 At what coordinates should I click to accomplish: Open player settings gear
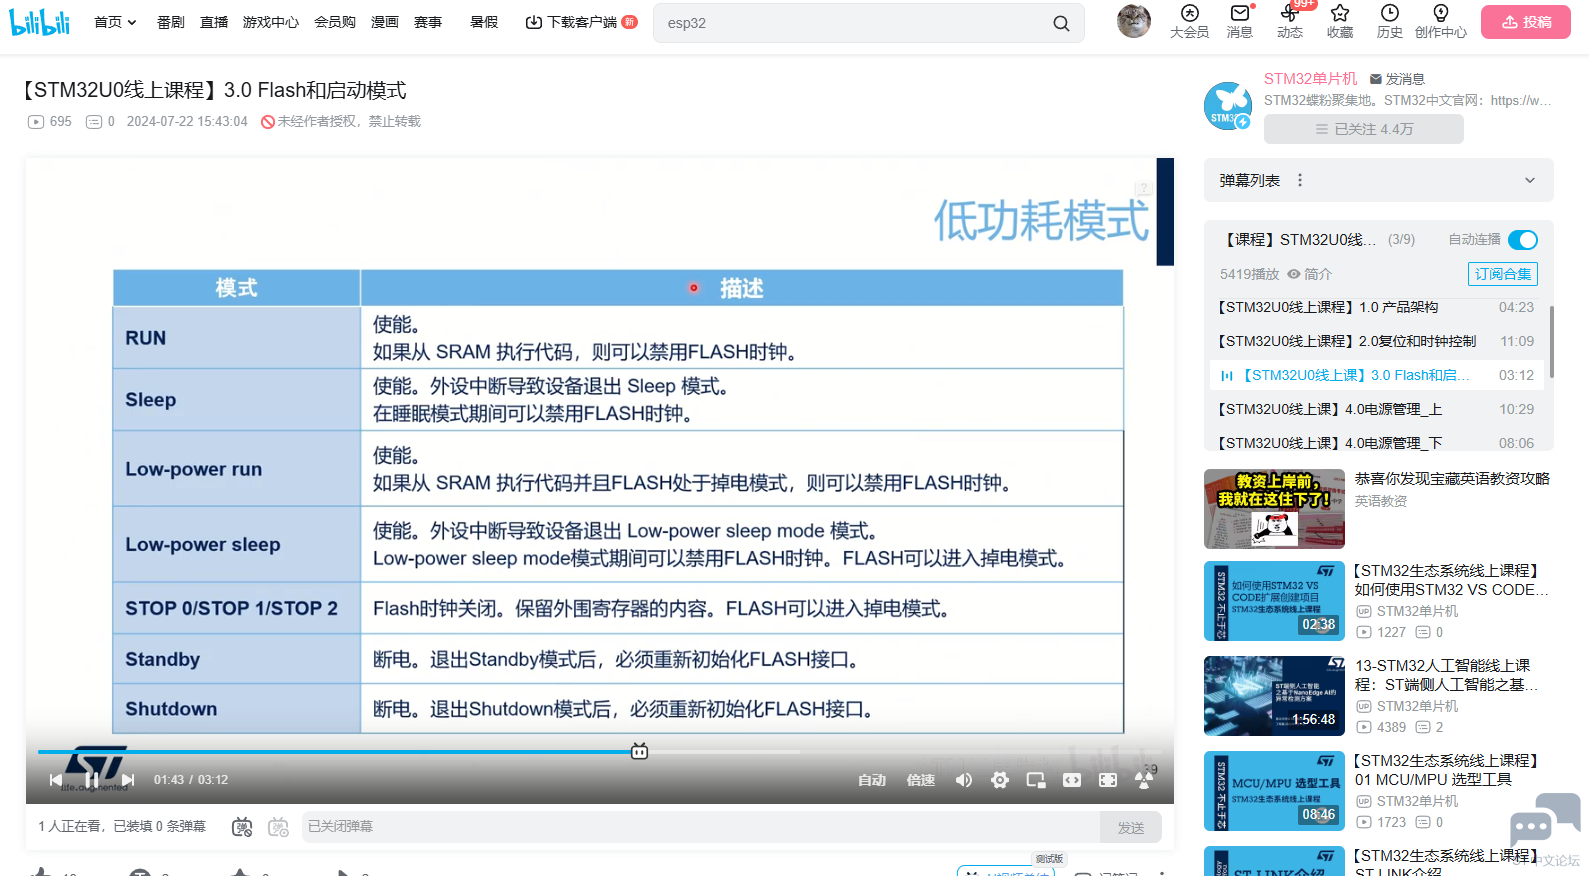click(1000, 780)
